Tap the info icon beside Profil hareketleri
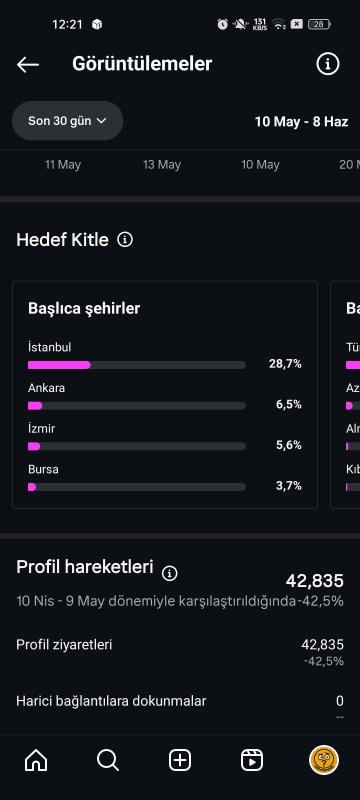The image size is (360, 800). coord(170,573)
